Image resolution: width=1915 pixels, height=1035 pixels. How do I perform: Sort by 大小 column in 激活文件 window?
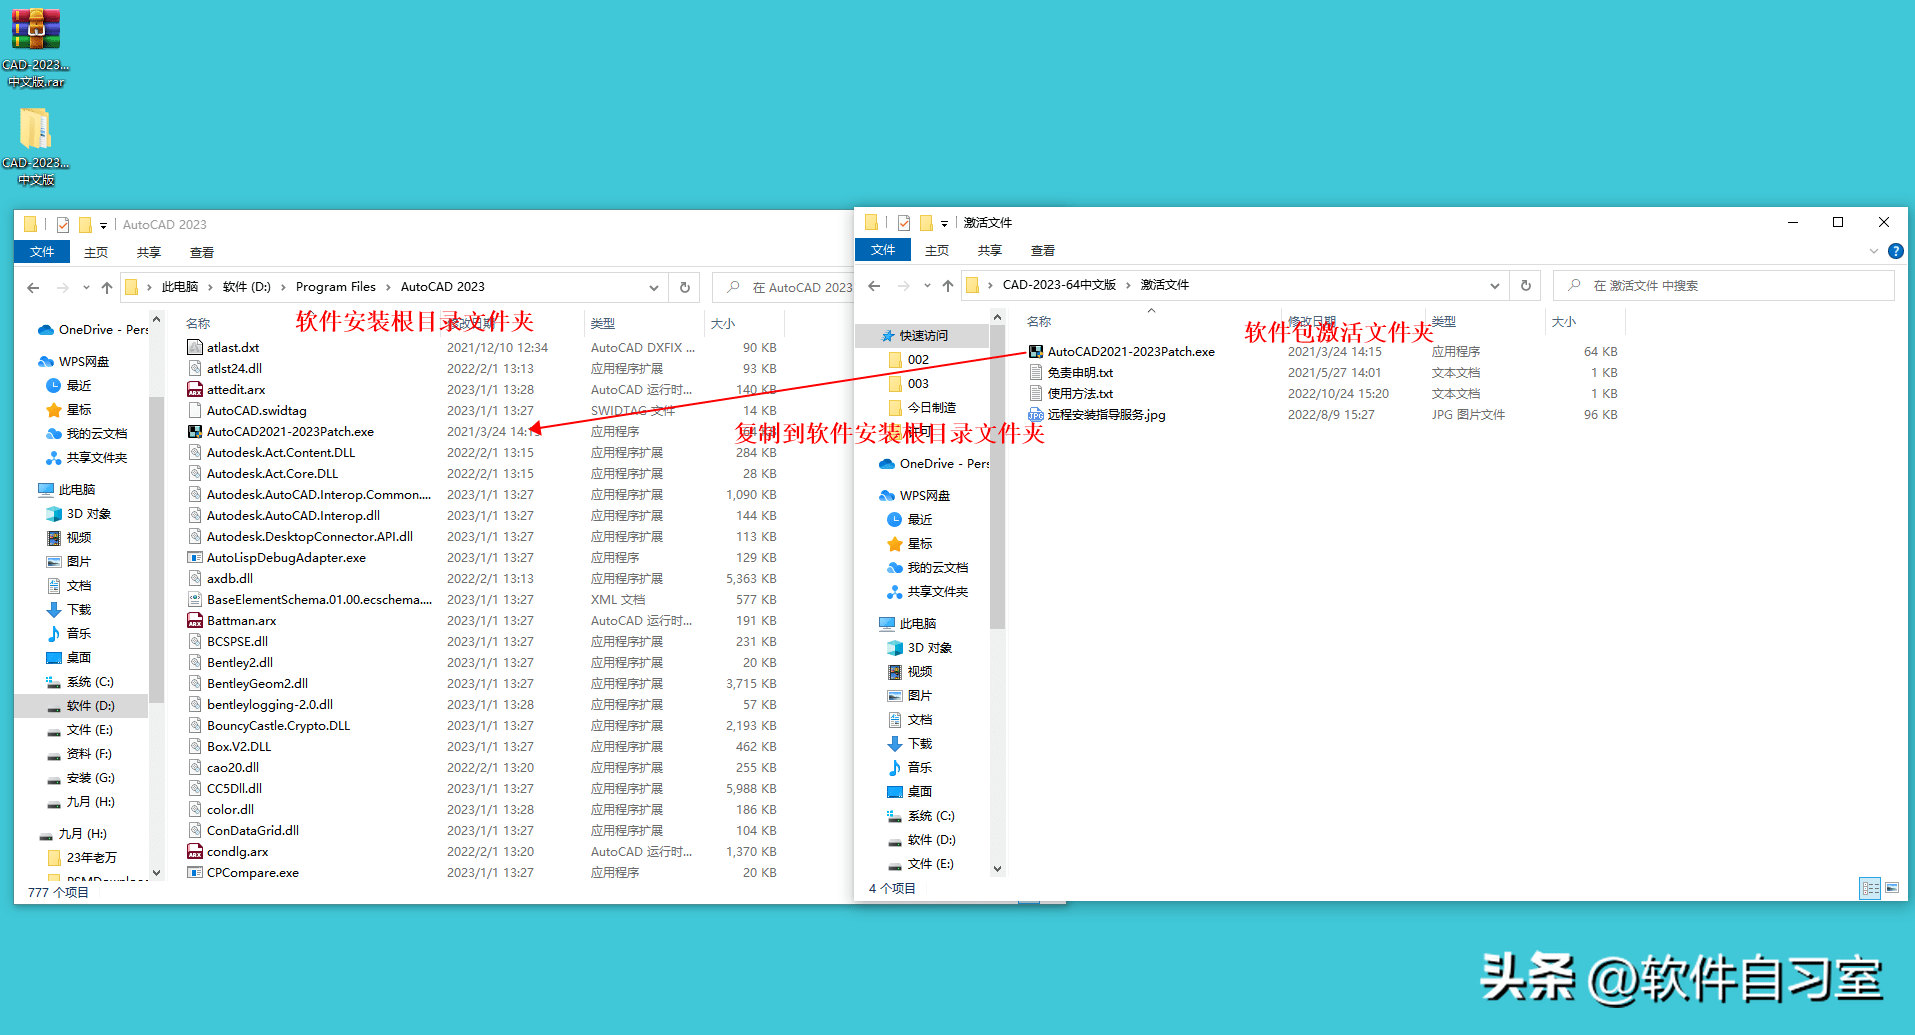tap(1564, 322)
